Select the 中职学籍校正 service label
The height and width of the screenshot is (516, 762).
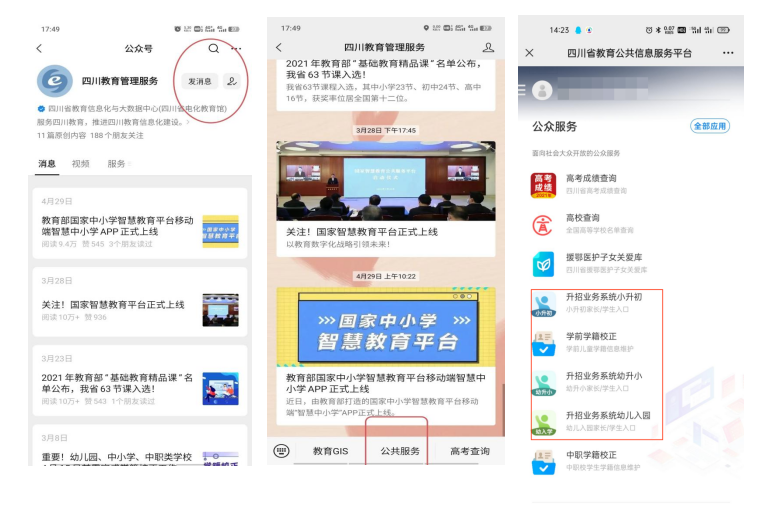click(591, 455)
